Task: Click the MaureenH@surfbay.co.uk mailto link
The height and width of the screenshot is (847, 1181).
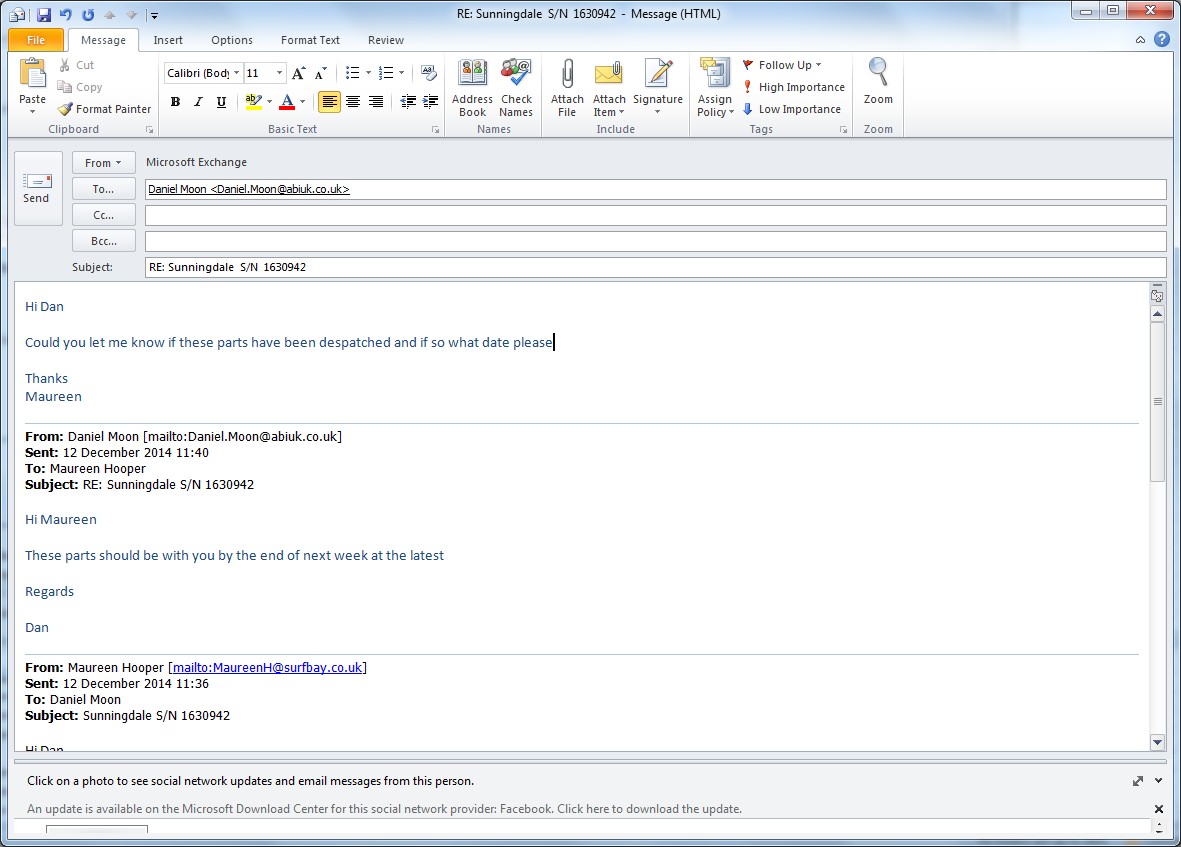Action: (x=268, y=668)
